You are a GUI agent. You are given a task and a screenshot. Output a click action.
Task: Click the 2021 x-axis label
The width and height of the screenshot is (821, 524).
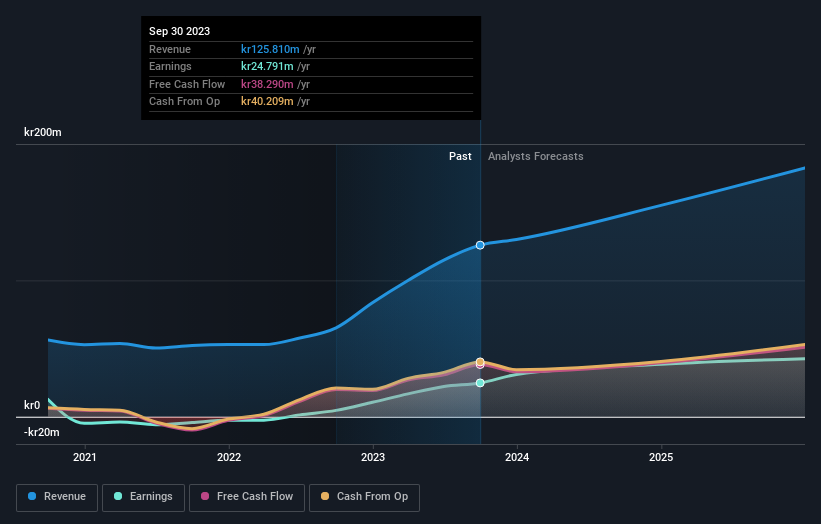85,457
